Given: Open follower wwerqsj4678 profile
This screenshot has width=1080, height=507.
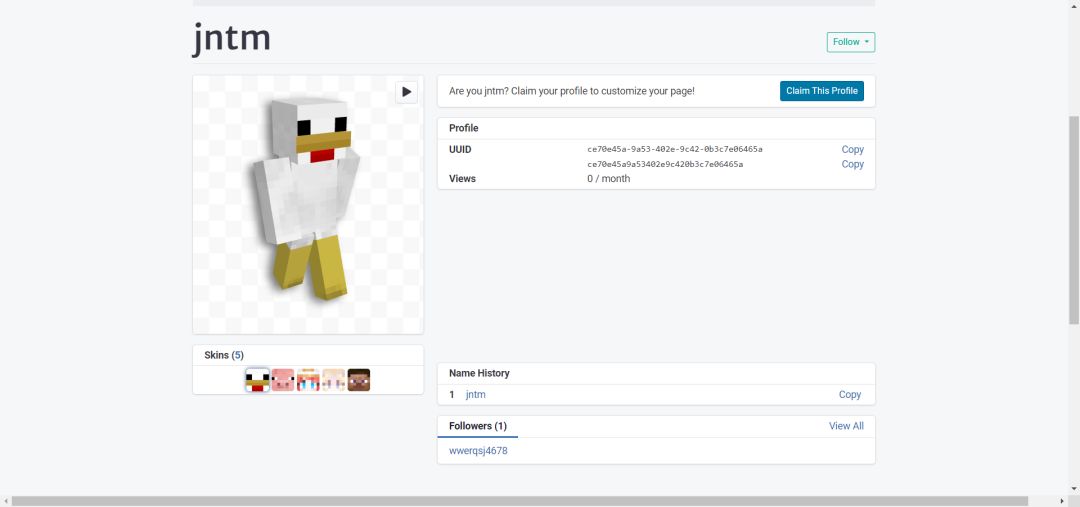Looking at the screenshot, I should click(x=478, y=451).
